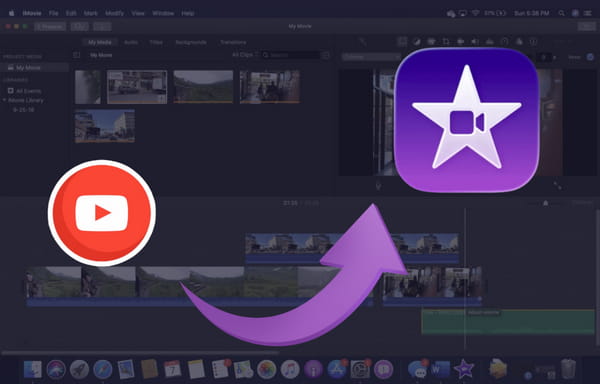This screenshot has width=600, height=384.
Task: Open Notification Center in the menu bar
Action: point(588,13)
